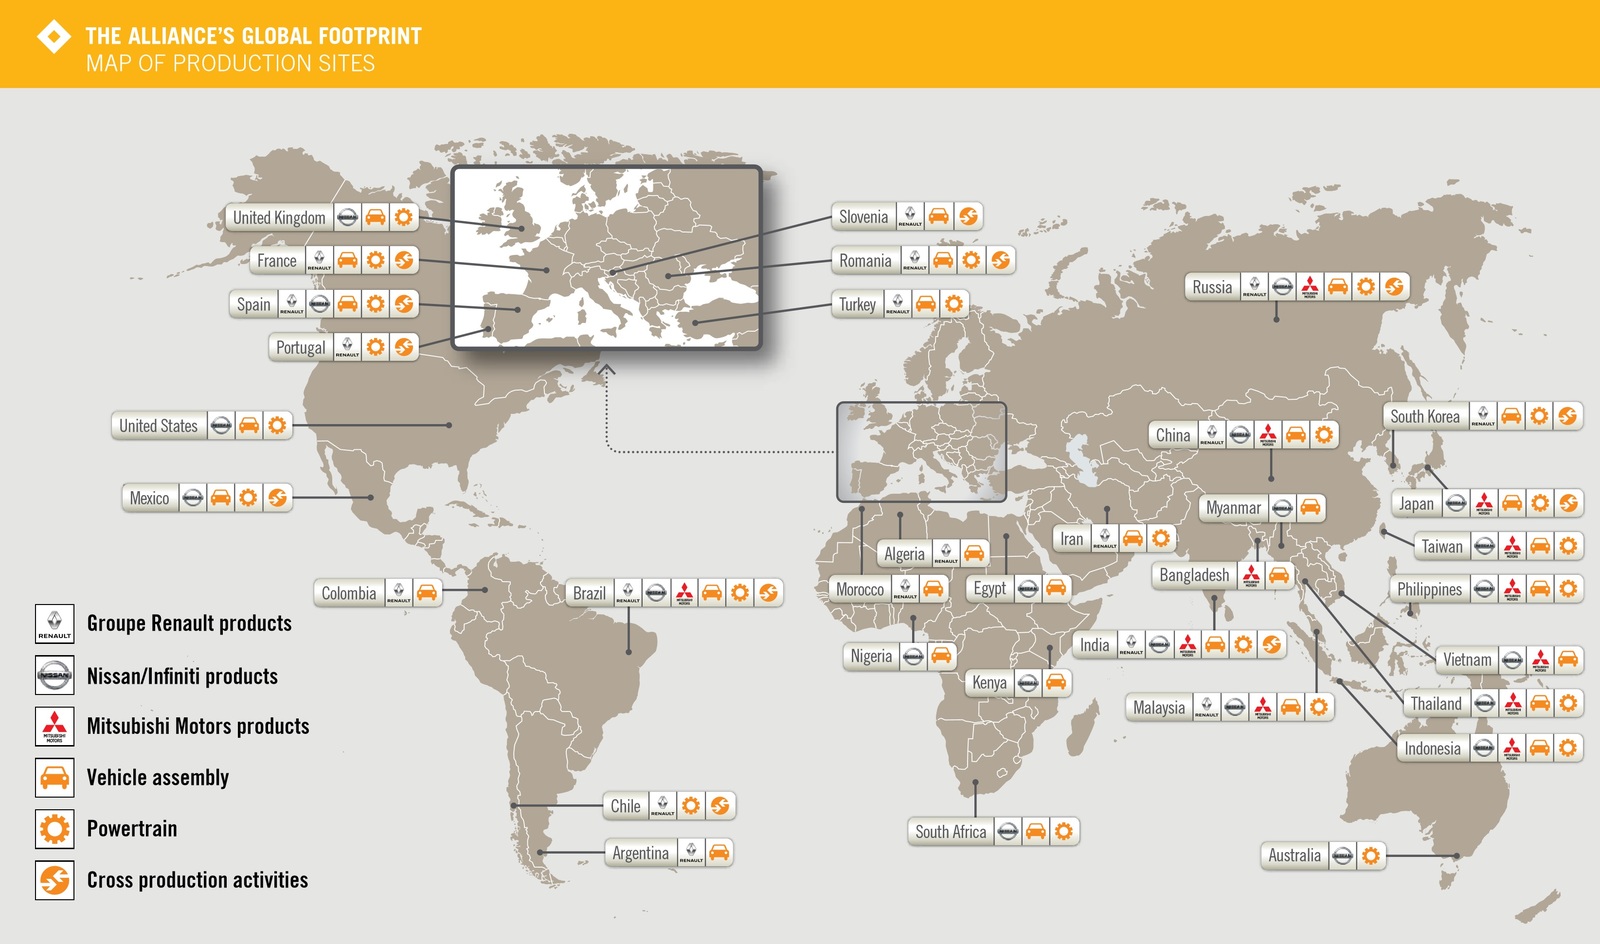Click the Renault logo in the legend

tap(54, 623)
